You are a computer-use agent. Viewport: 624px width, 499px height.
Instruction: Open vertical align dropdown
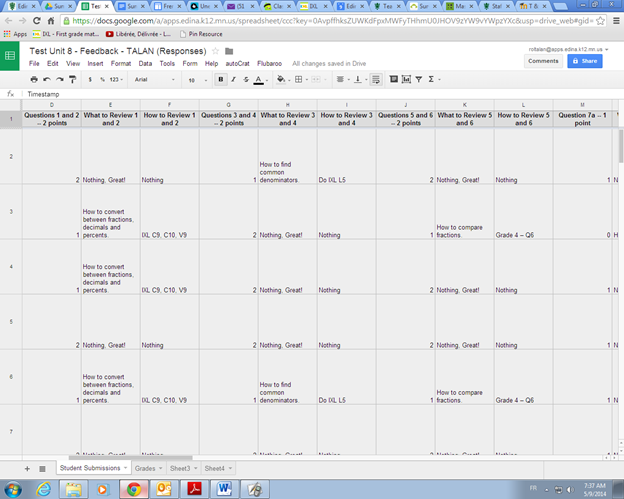(360, 80)
